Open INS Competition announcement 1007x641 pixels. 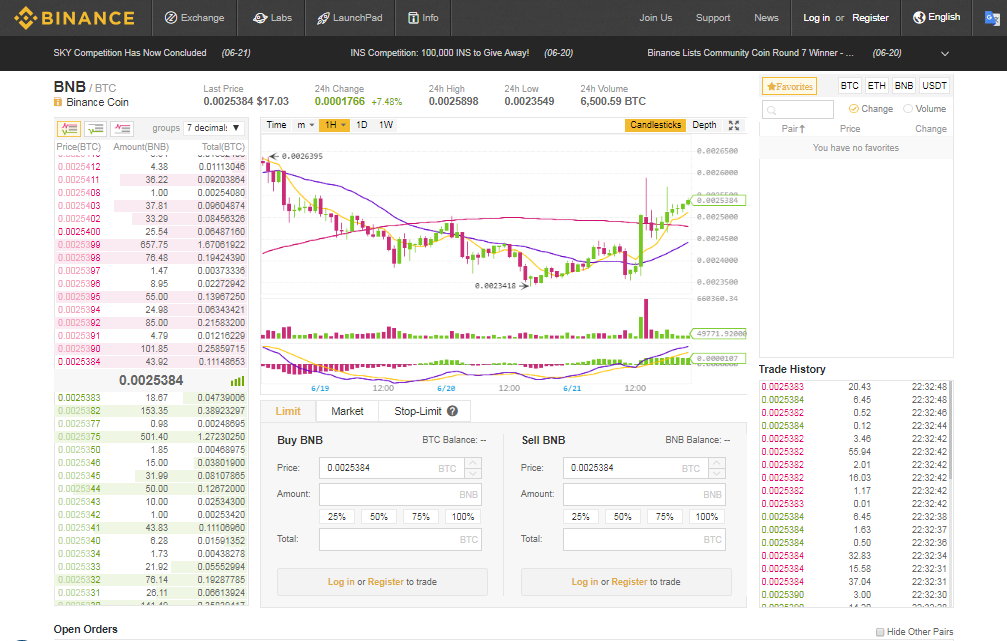[439, 53]
